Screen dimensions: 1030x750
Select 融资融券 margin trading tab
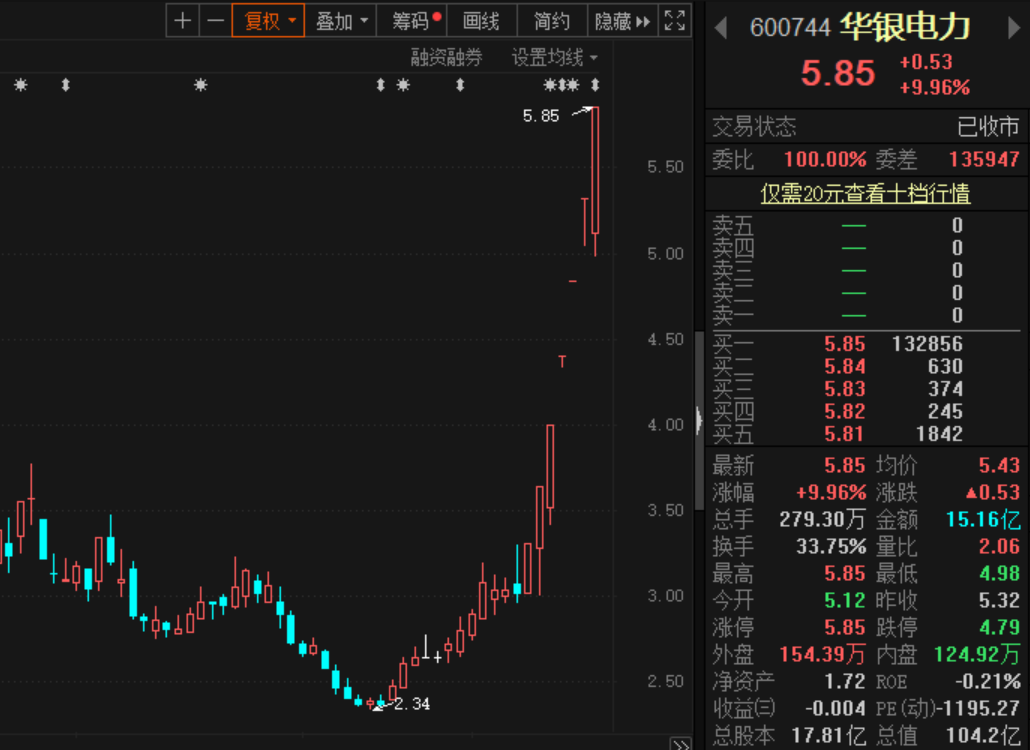point(446,58)
